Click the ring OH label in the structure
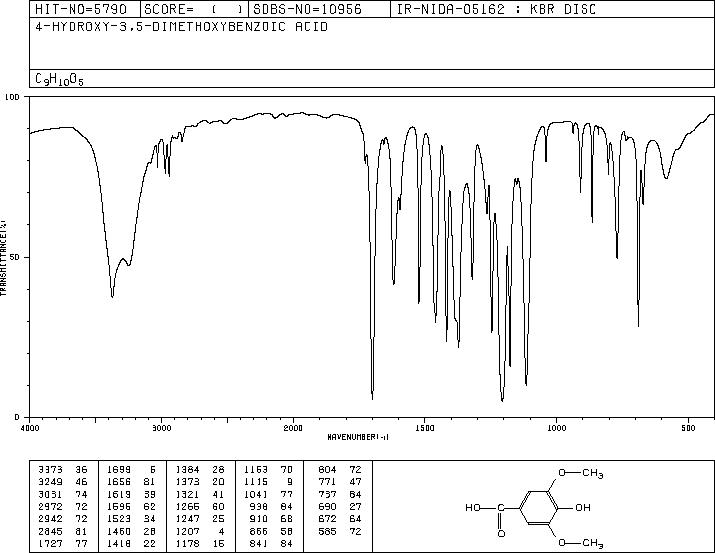The height and width of the screenshot is (553, 715). coord(583,507)
